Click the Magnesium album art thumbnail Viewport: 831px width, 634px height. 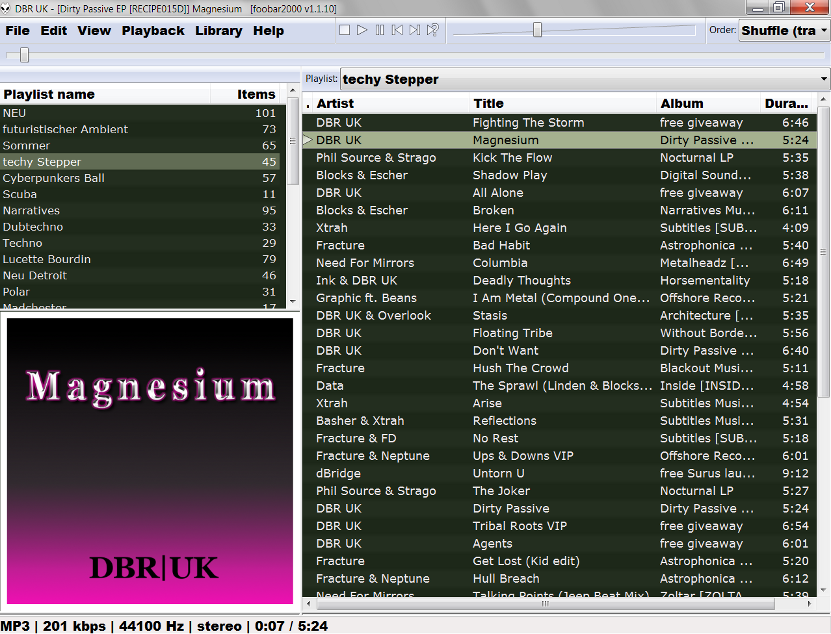(150, 461)
